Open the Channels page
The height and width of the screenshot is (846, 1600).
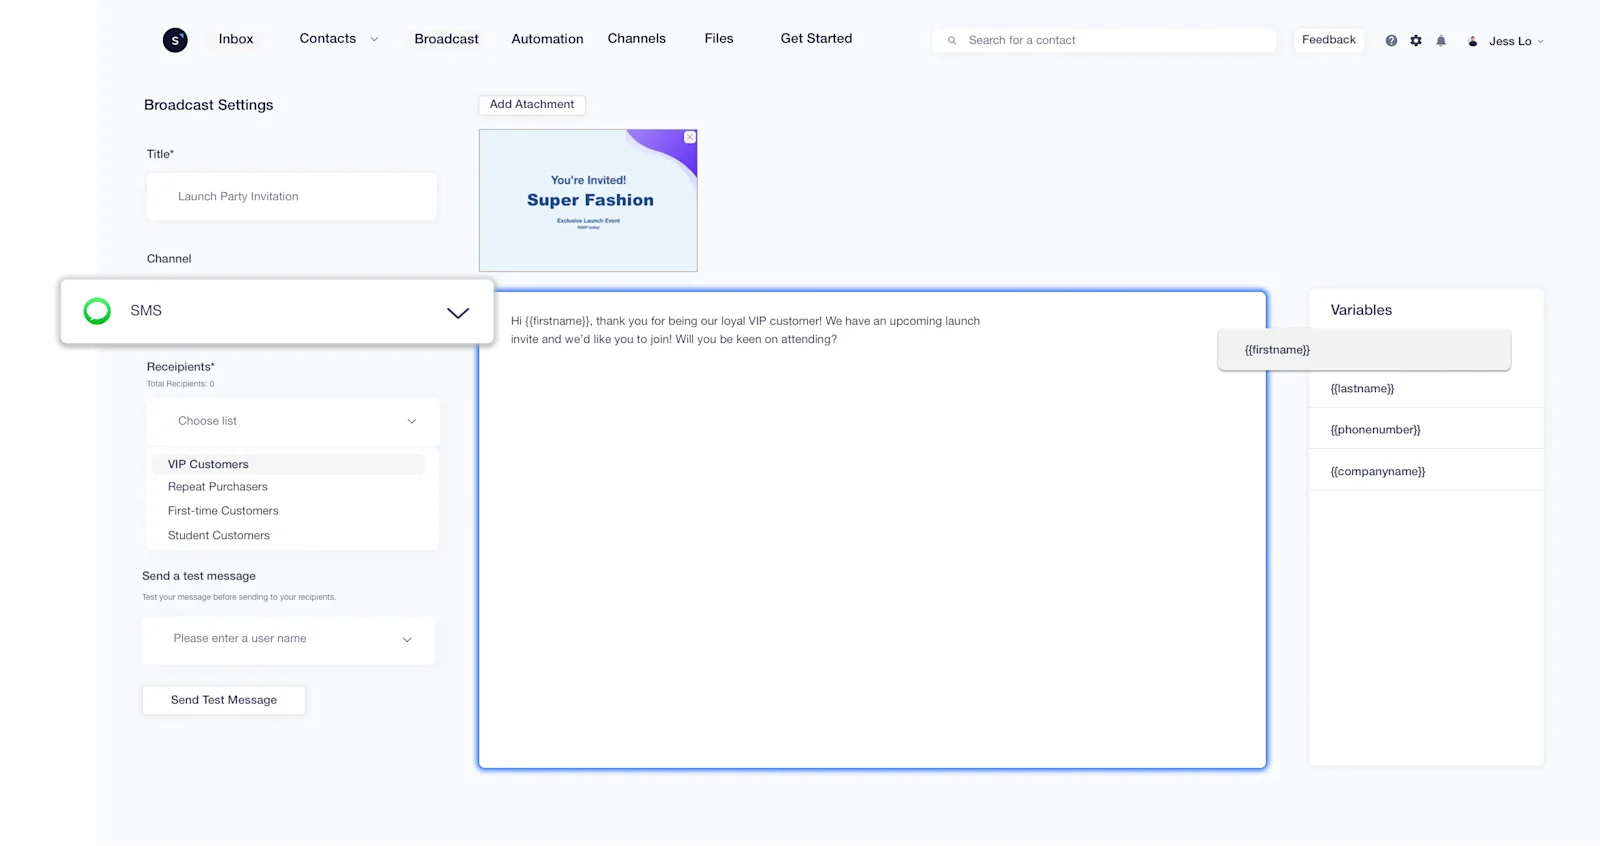click(637, 39)
